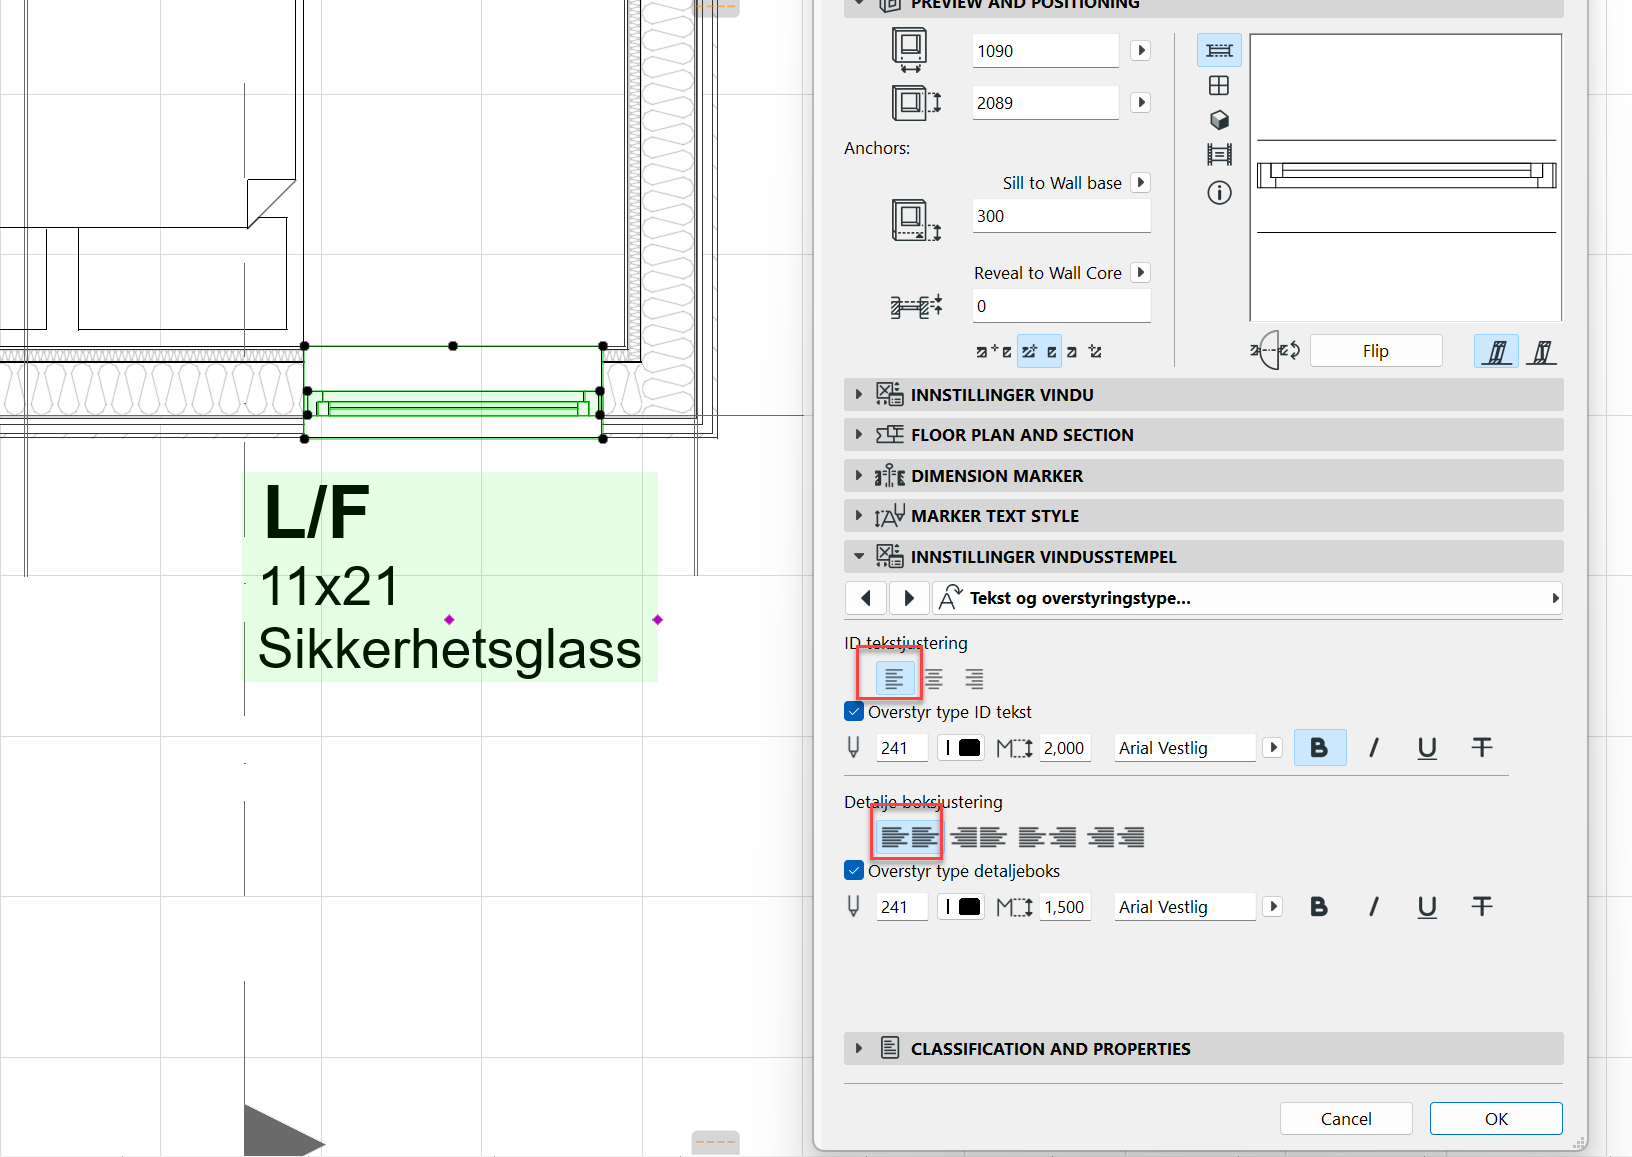Toggle italic for ID text
1632x1157 pixels.
1373,748
